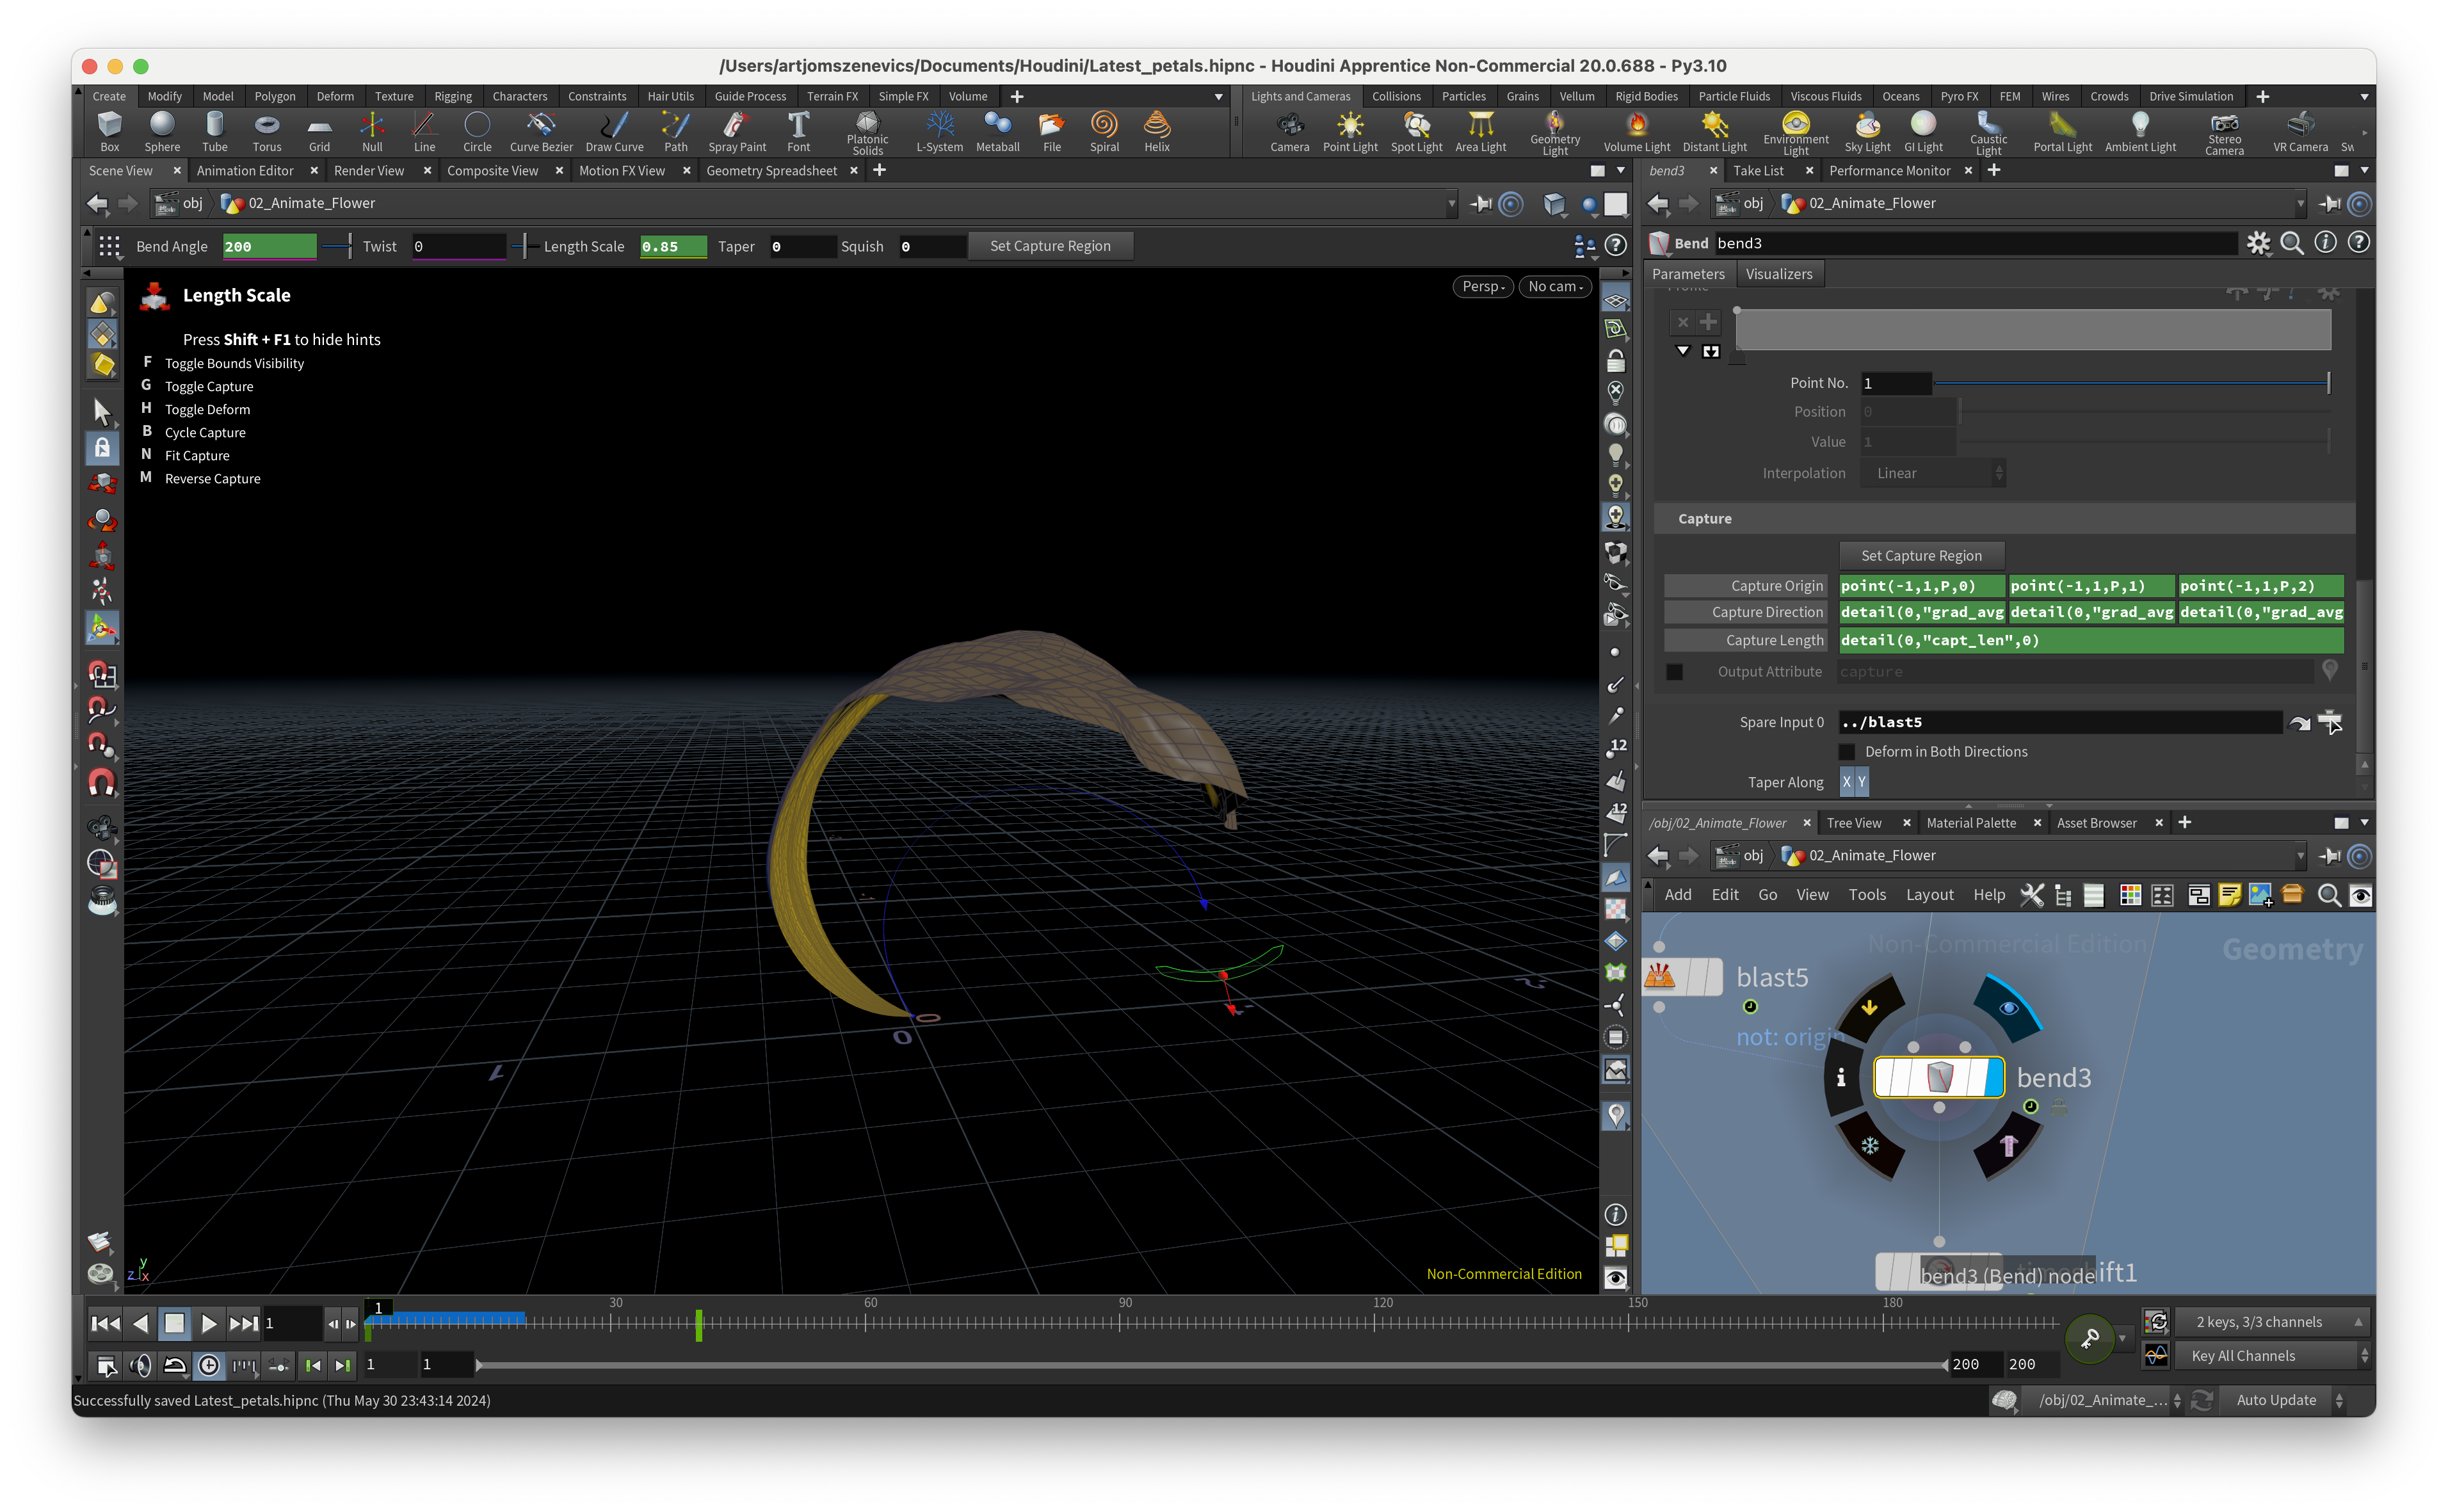Switch to the Geometry Spreadsheet tab
Screen dimensions: 2448x1512
point(771,171)
